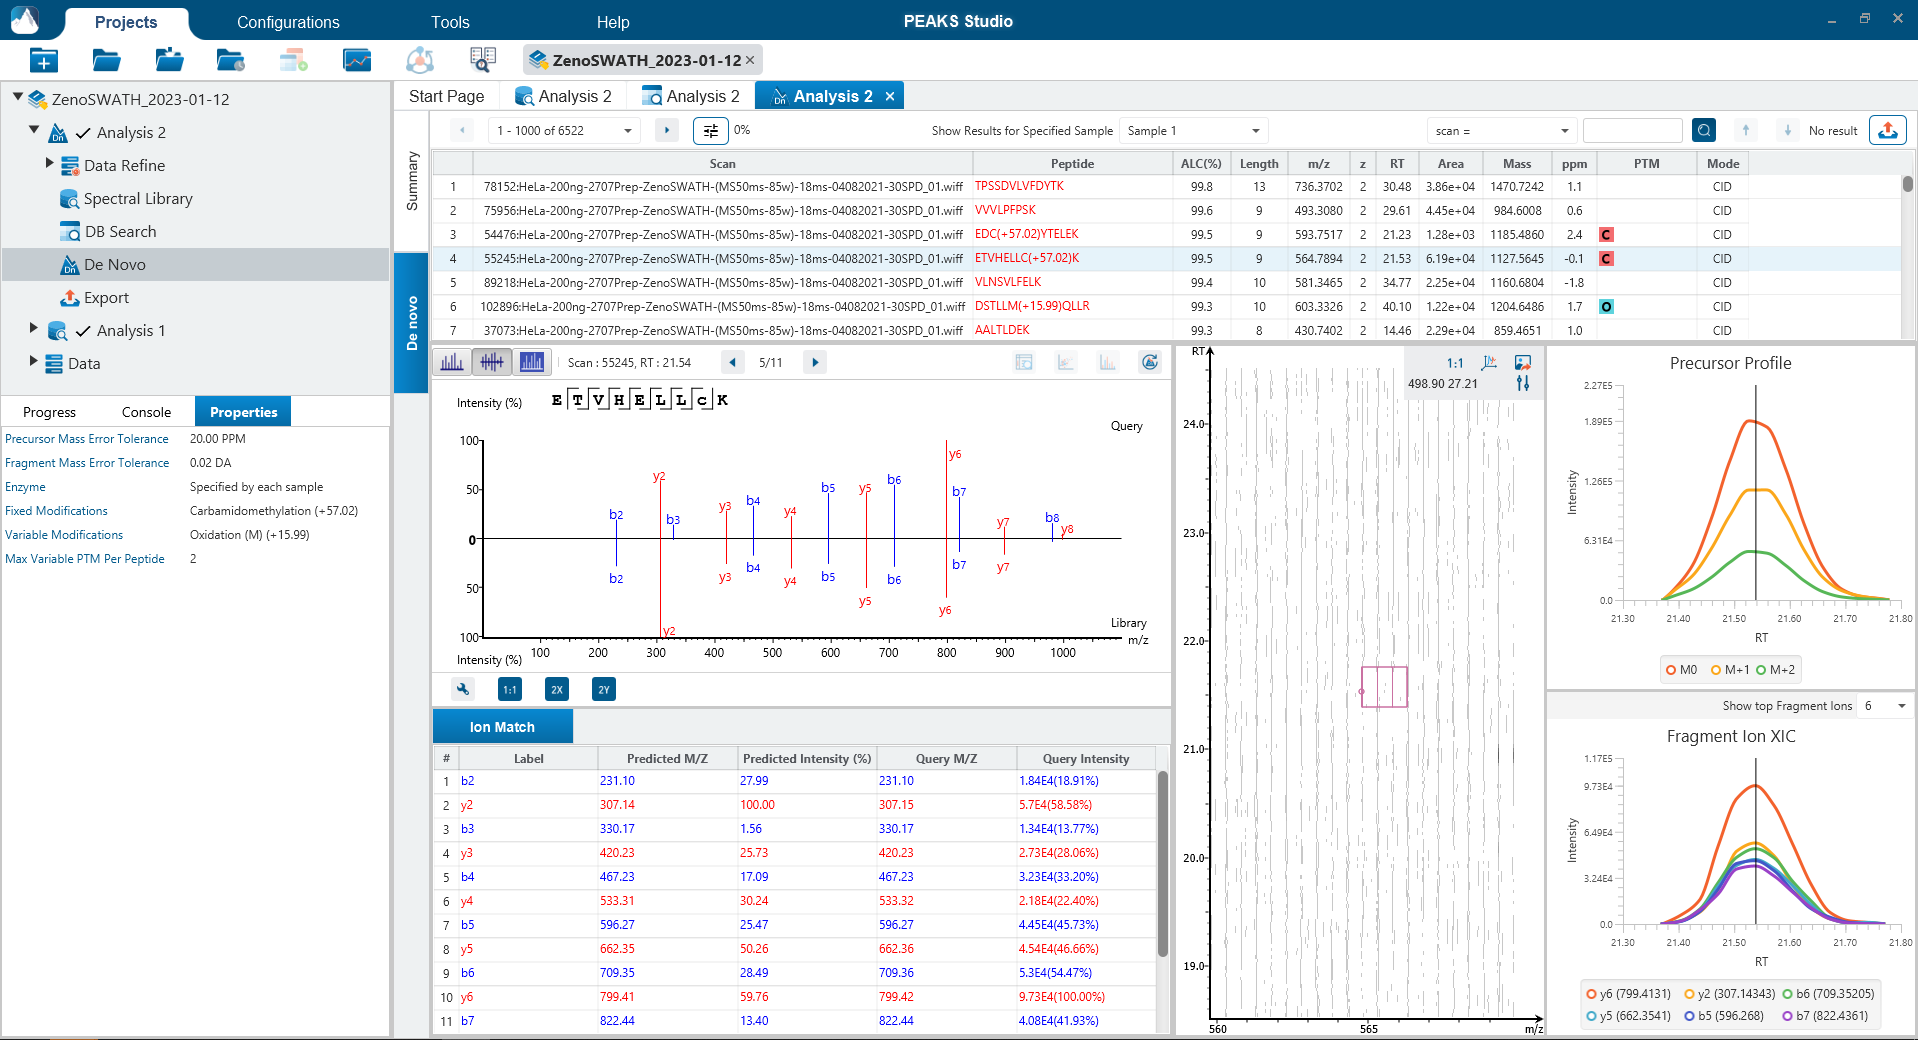This screenshot has height=1040, width=1918.
Task: Toggle the M+1 precursor legend item
Action: pyautogui.click(x=1730, y=670)
